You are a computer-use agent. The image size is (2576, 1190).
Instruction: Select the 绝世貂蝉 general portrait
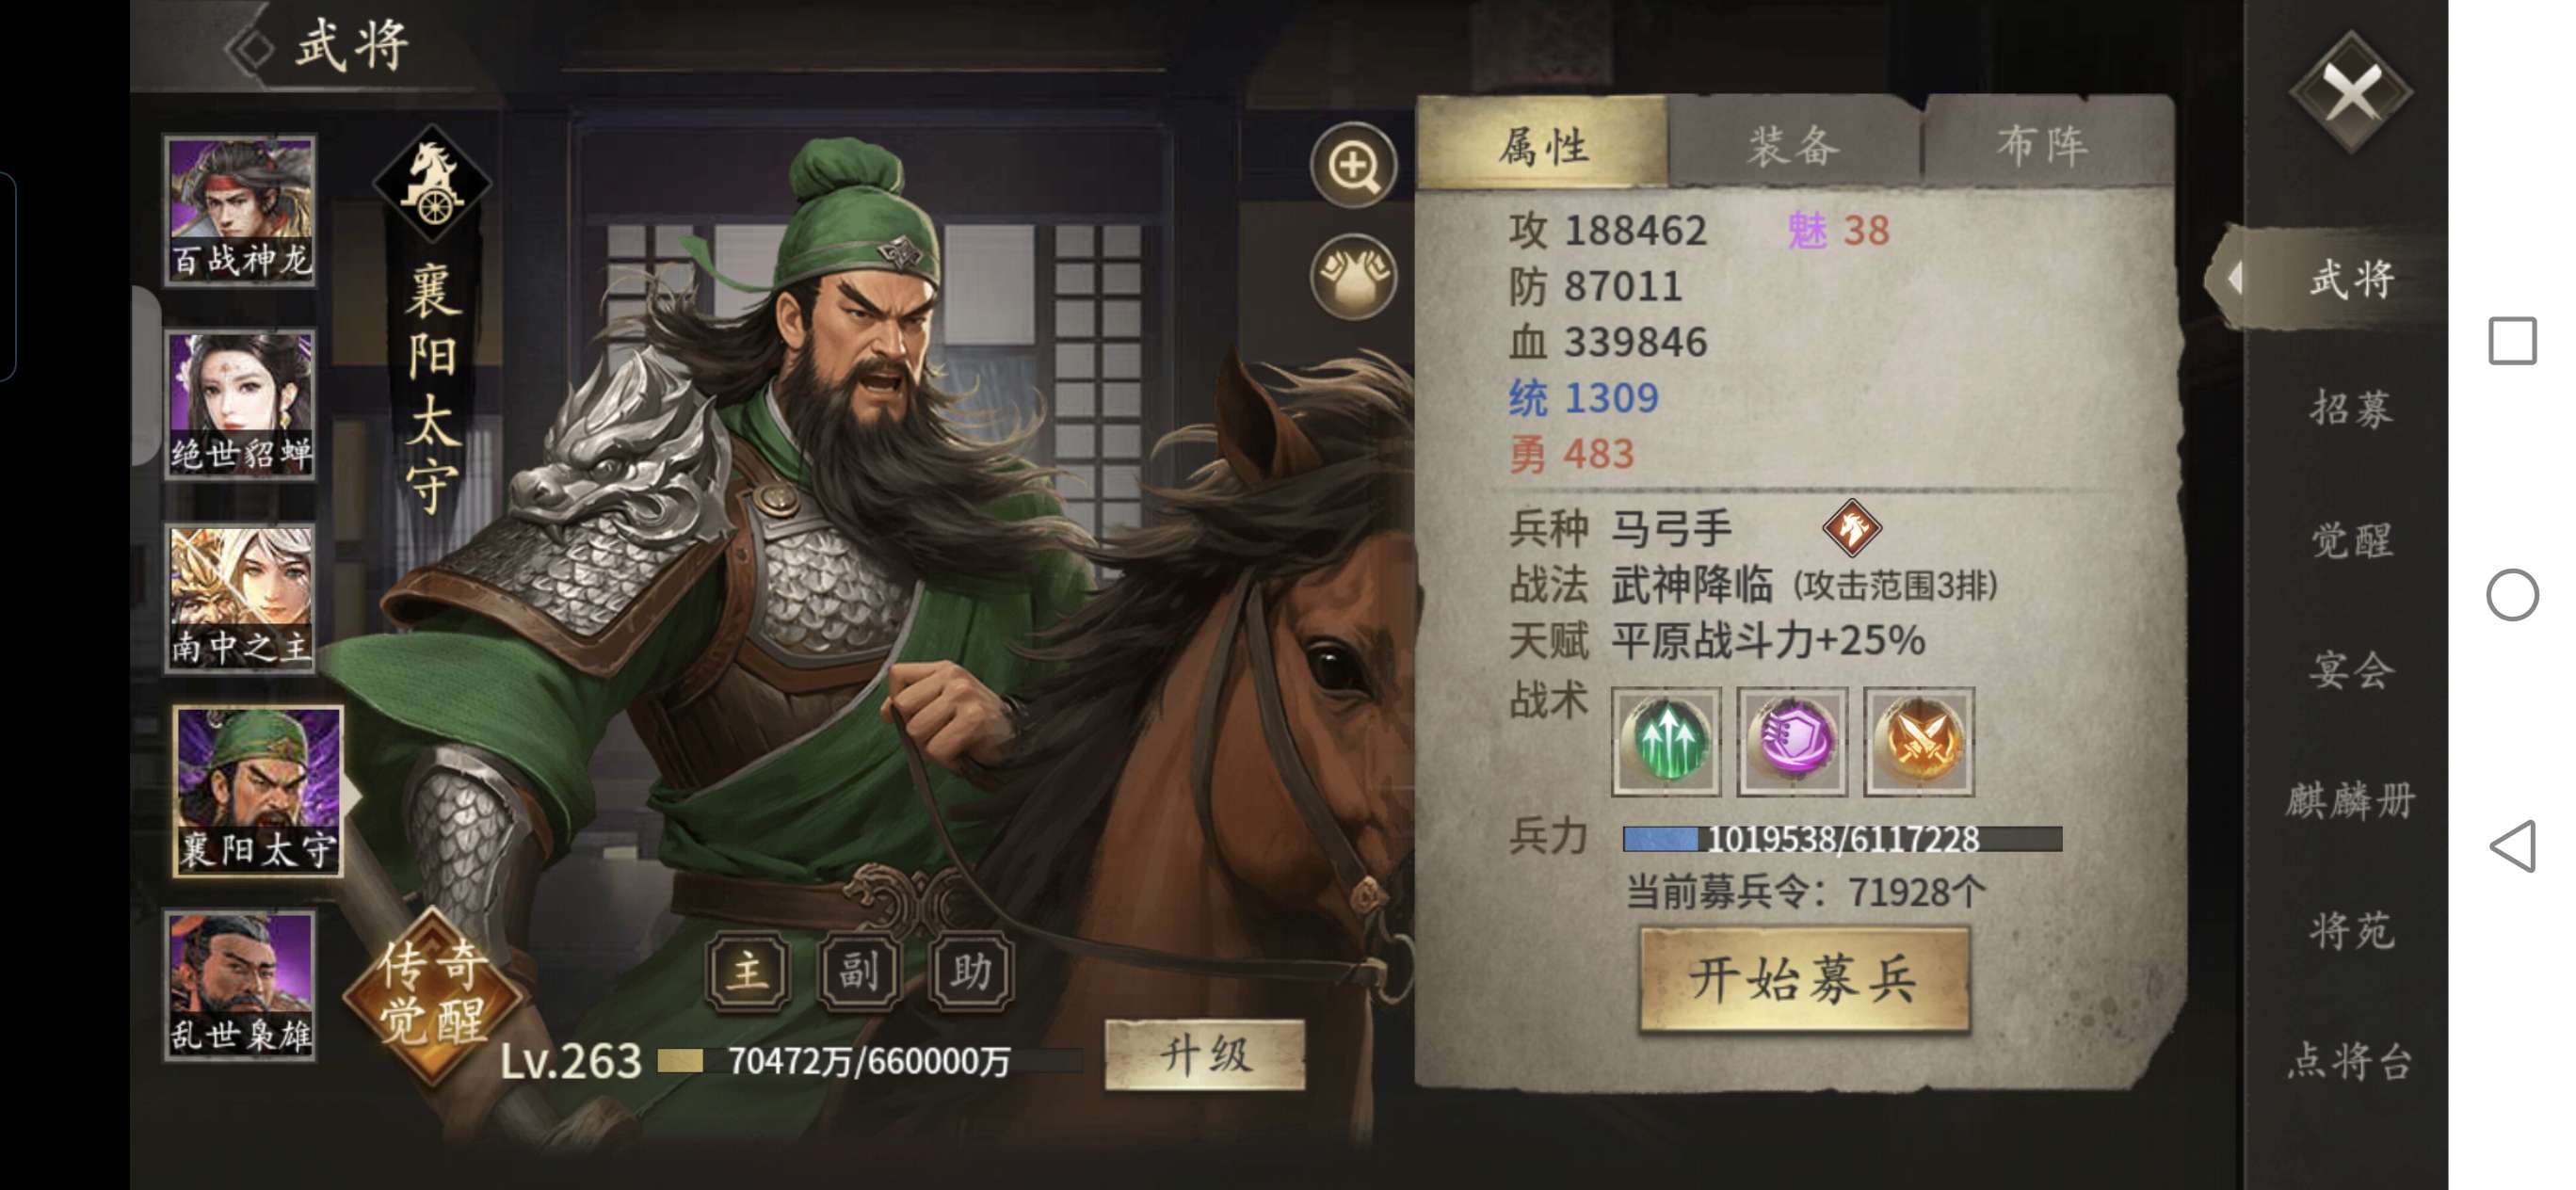pos(240,404)
